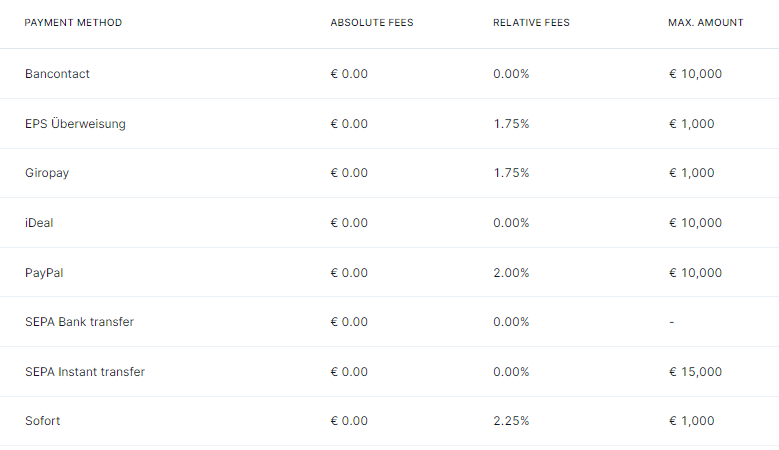
Task: Choose SEPA Instant transfer
Action: tap(390, 372)
